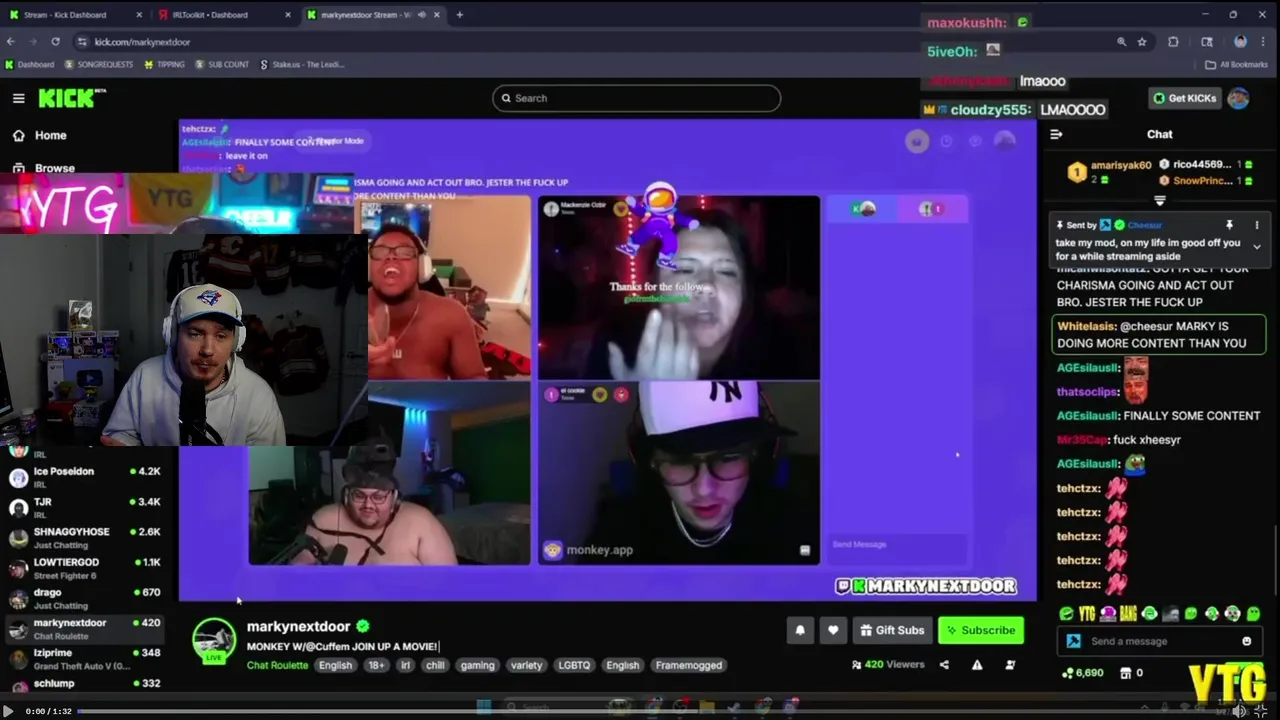Open a new browser tab
Image resolution: width=1280 pixels, height=720 pixels.
click(x=460, y=15)
